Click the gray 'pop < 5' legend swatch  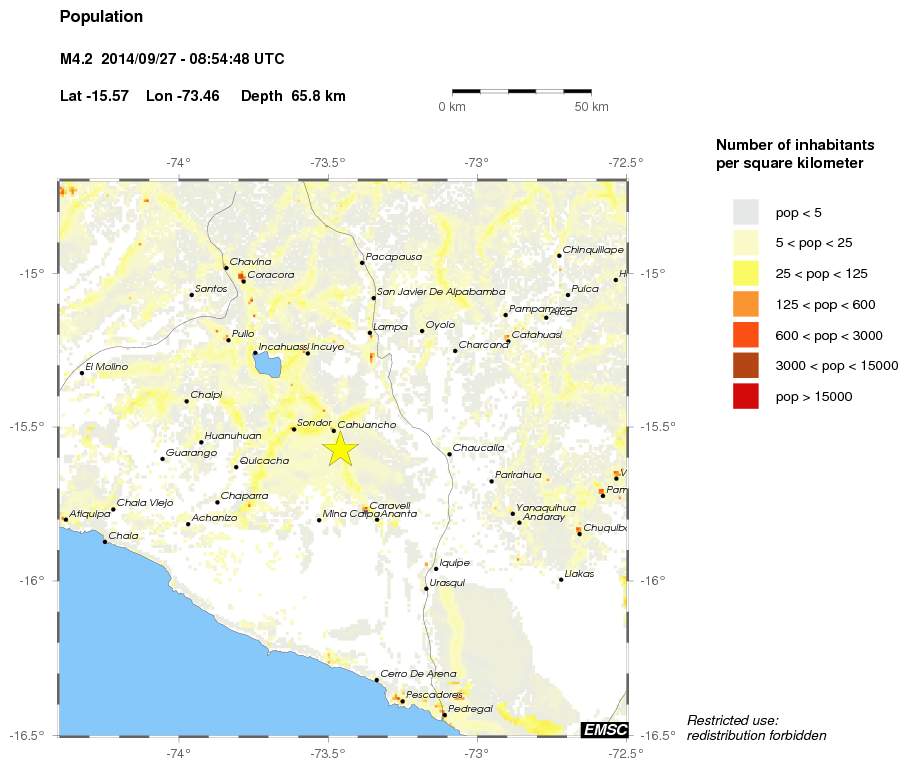[746, 212]
